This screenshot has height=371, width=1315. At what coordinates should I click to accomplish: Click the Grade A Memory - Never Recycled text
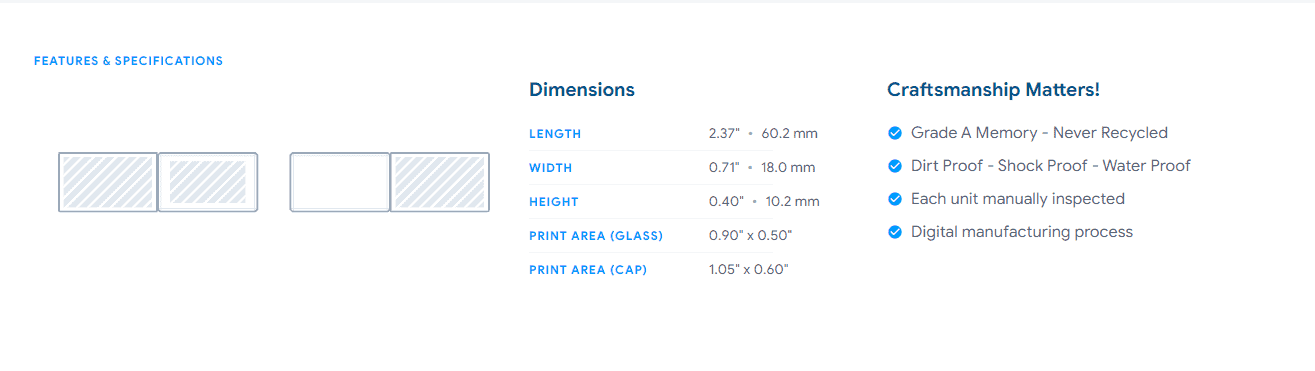[1039, 133]
